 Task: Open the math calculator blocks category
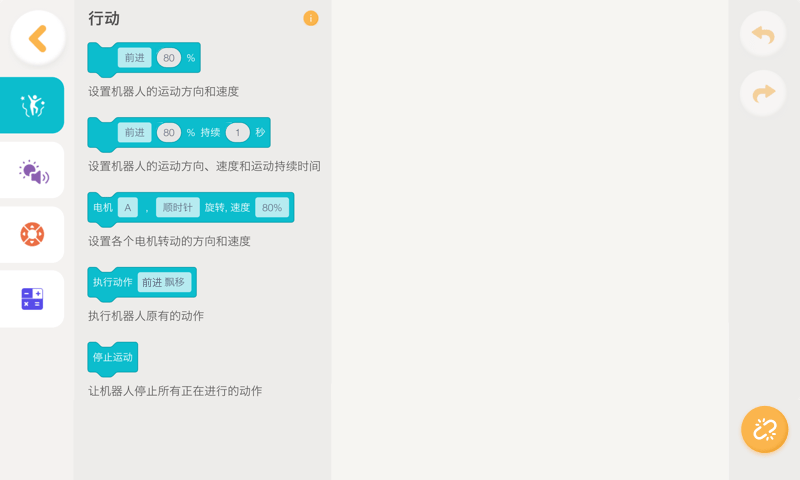pyautogui.click(x=32, y=299)
